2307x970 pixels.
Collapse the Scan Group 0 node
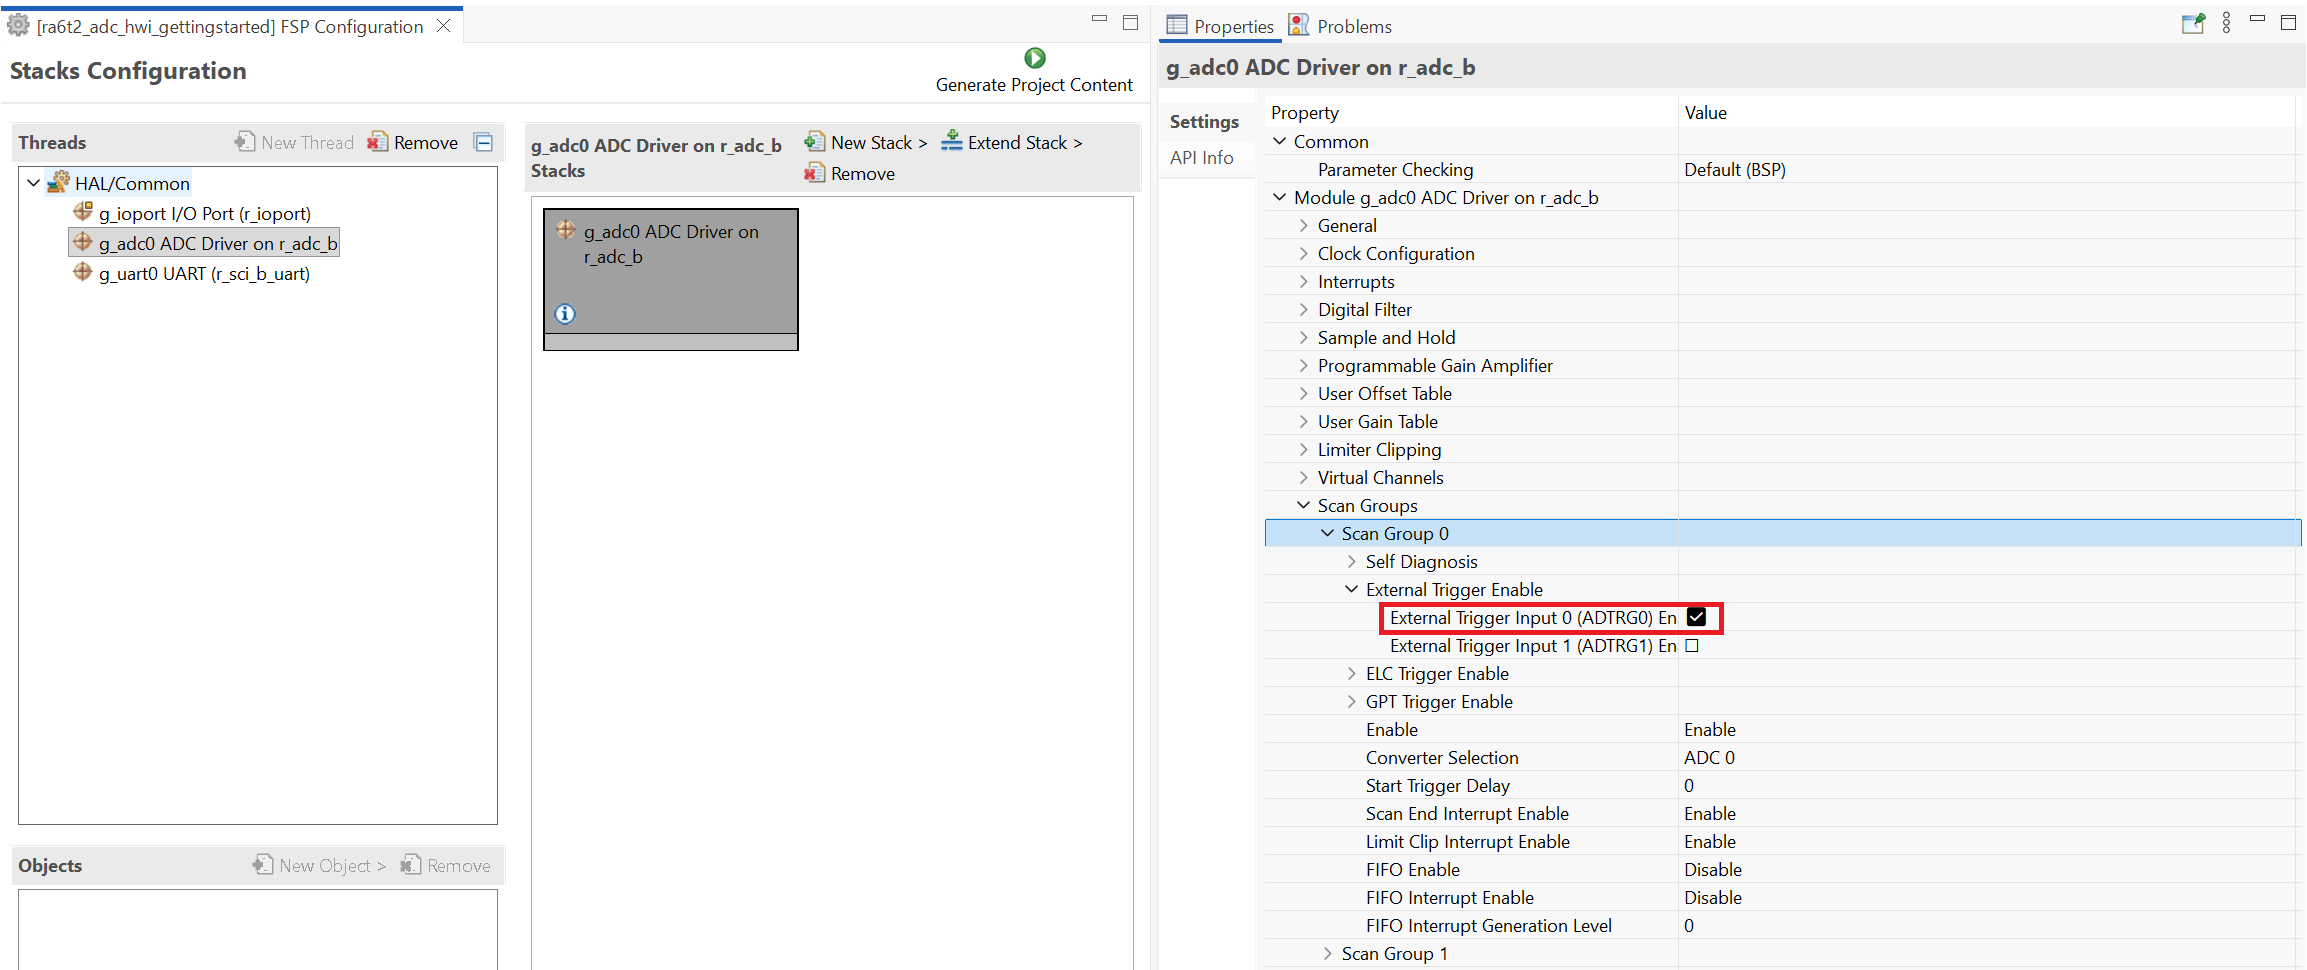click(1327, 534)
